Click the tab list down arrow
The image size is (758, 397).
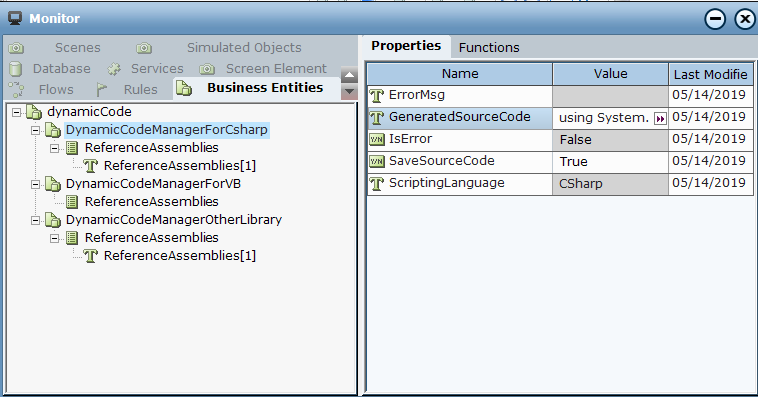(349, 91)
